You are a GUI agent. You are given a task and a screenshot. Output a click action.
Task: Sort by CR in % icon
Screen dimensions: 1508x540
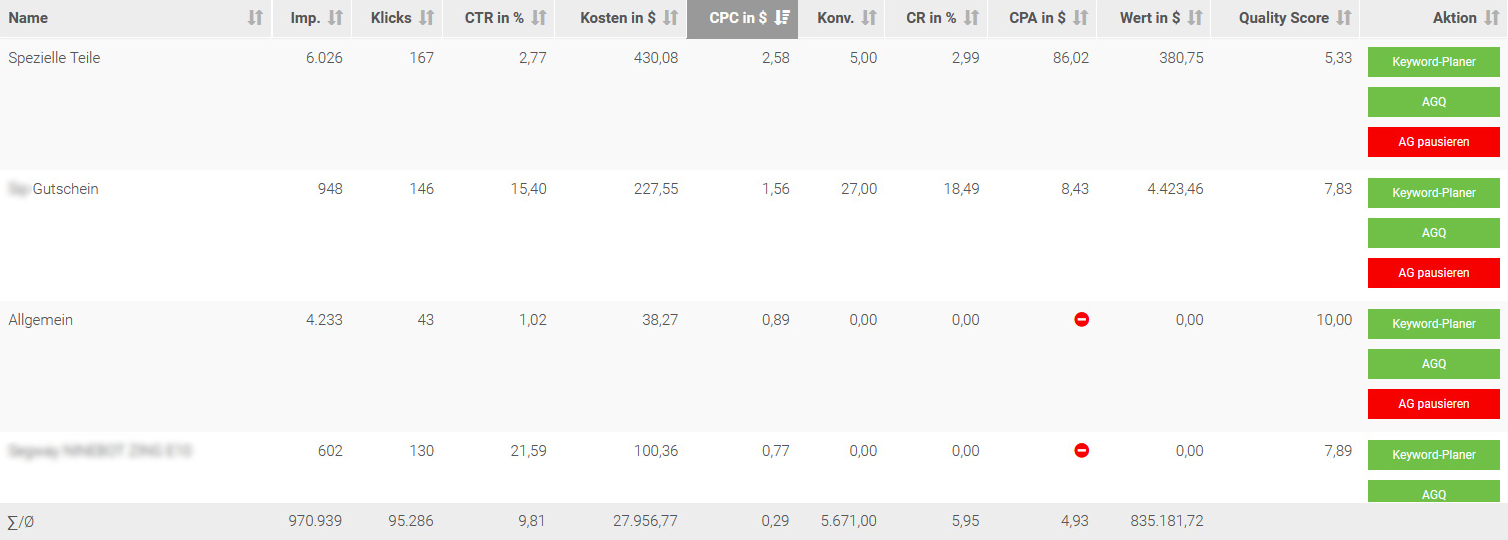(x=972, y=18)
